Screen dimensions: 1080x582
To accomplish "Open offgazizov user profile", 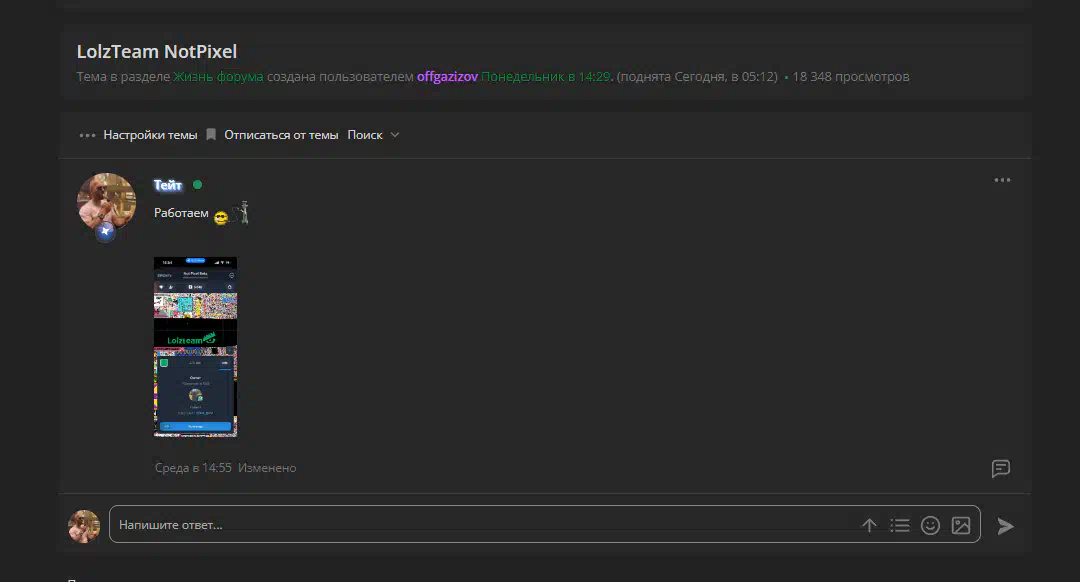I will pyautogui.click(x=447, y=76).
